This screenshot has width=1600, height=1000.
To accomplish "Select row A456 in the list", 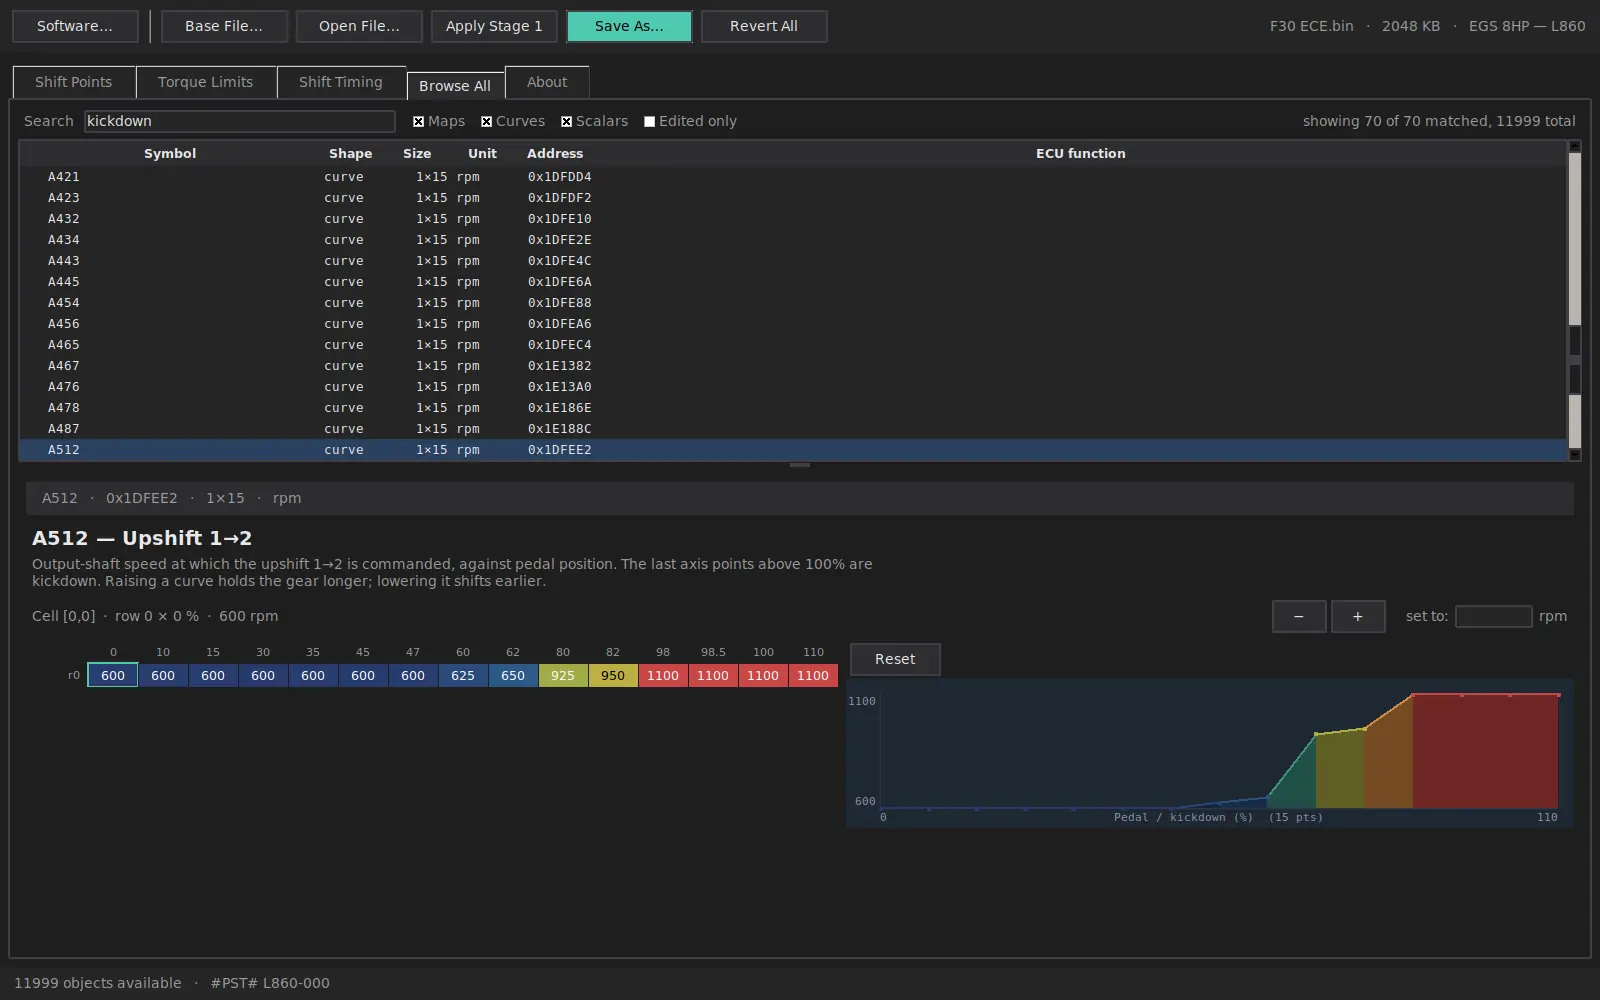I will pyautogui.click(x=793, y=324).
